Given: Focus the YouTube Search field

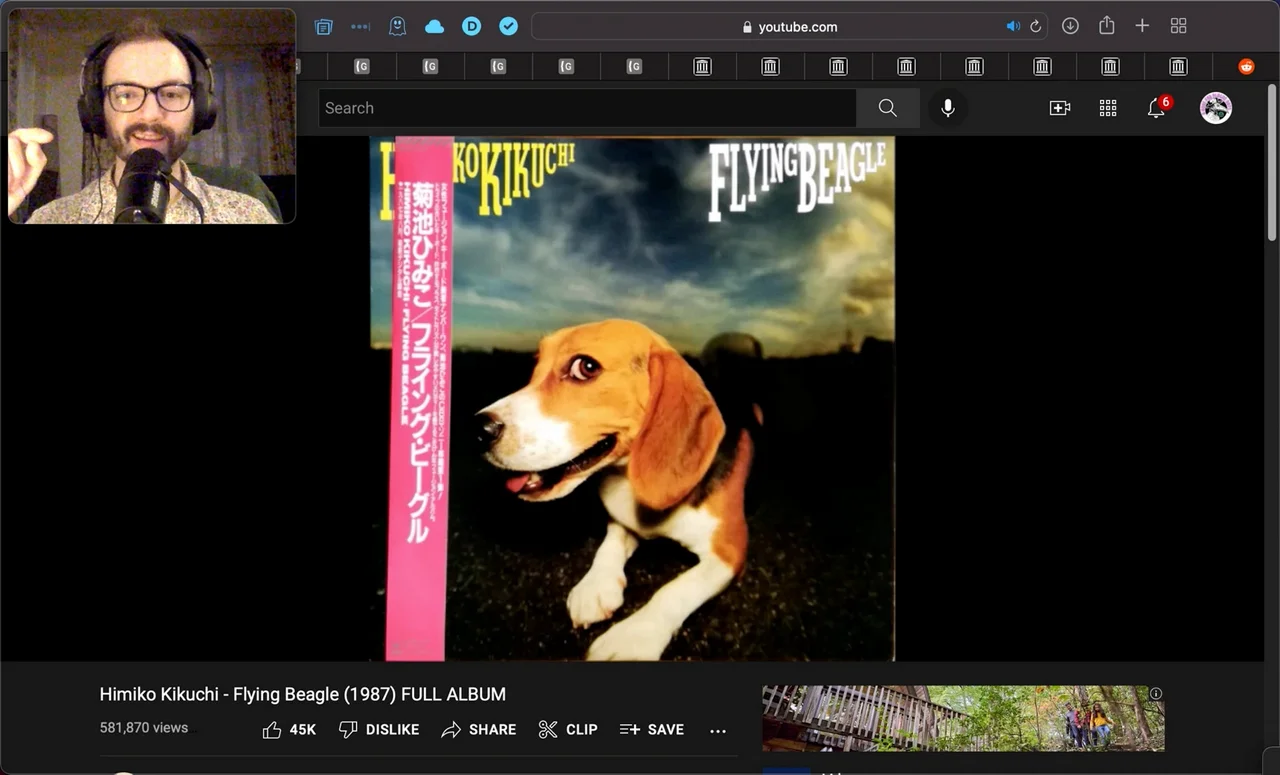Looking at the screenshot, I should coord(588,108).
